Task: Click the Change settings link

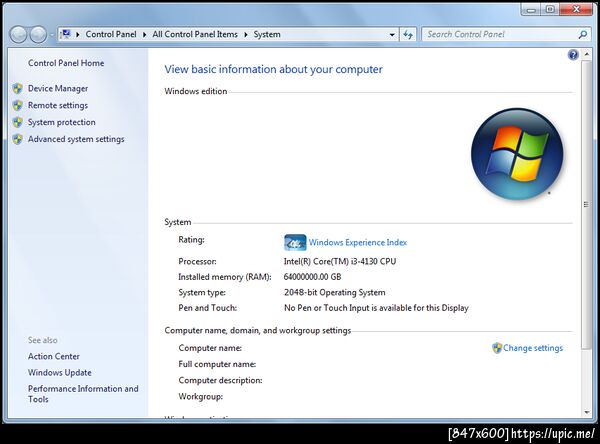Action: (533, 348)
